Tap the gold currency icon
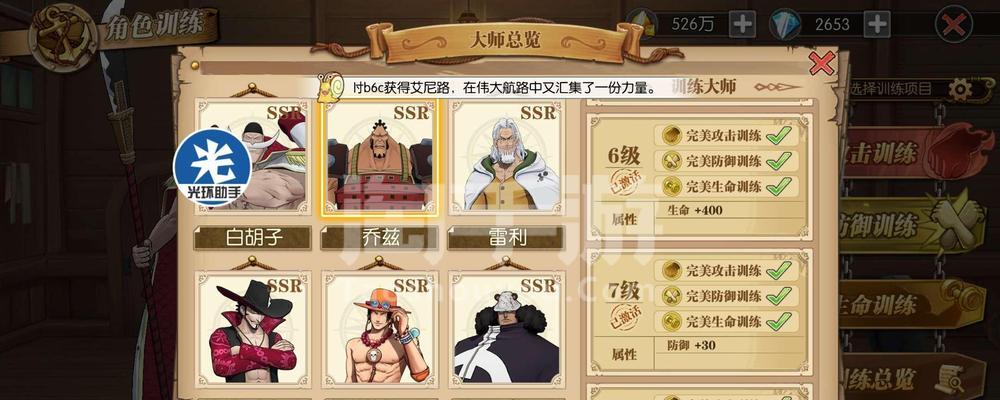Screen dimensions: 1000x400 coord(643,24)
